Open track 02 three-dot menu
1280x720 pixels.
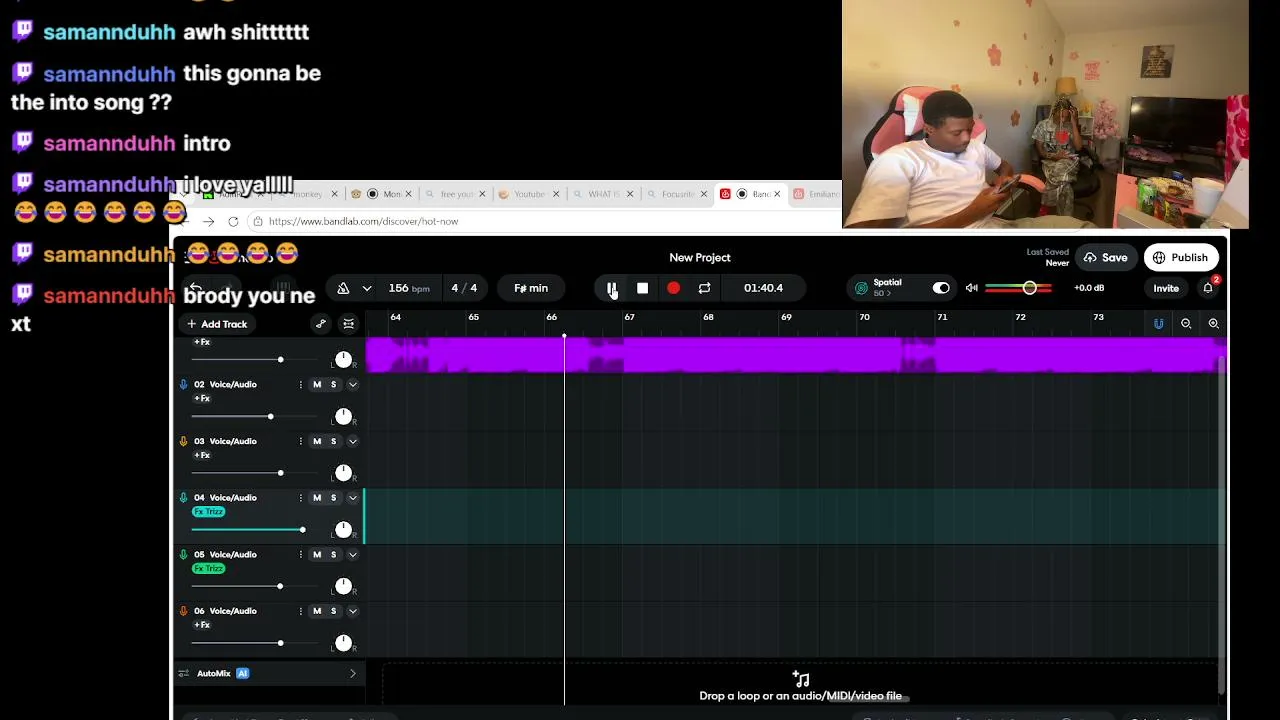tap(300, 385)
